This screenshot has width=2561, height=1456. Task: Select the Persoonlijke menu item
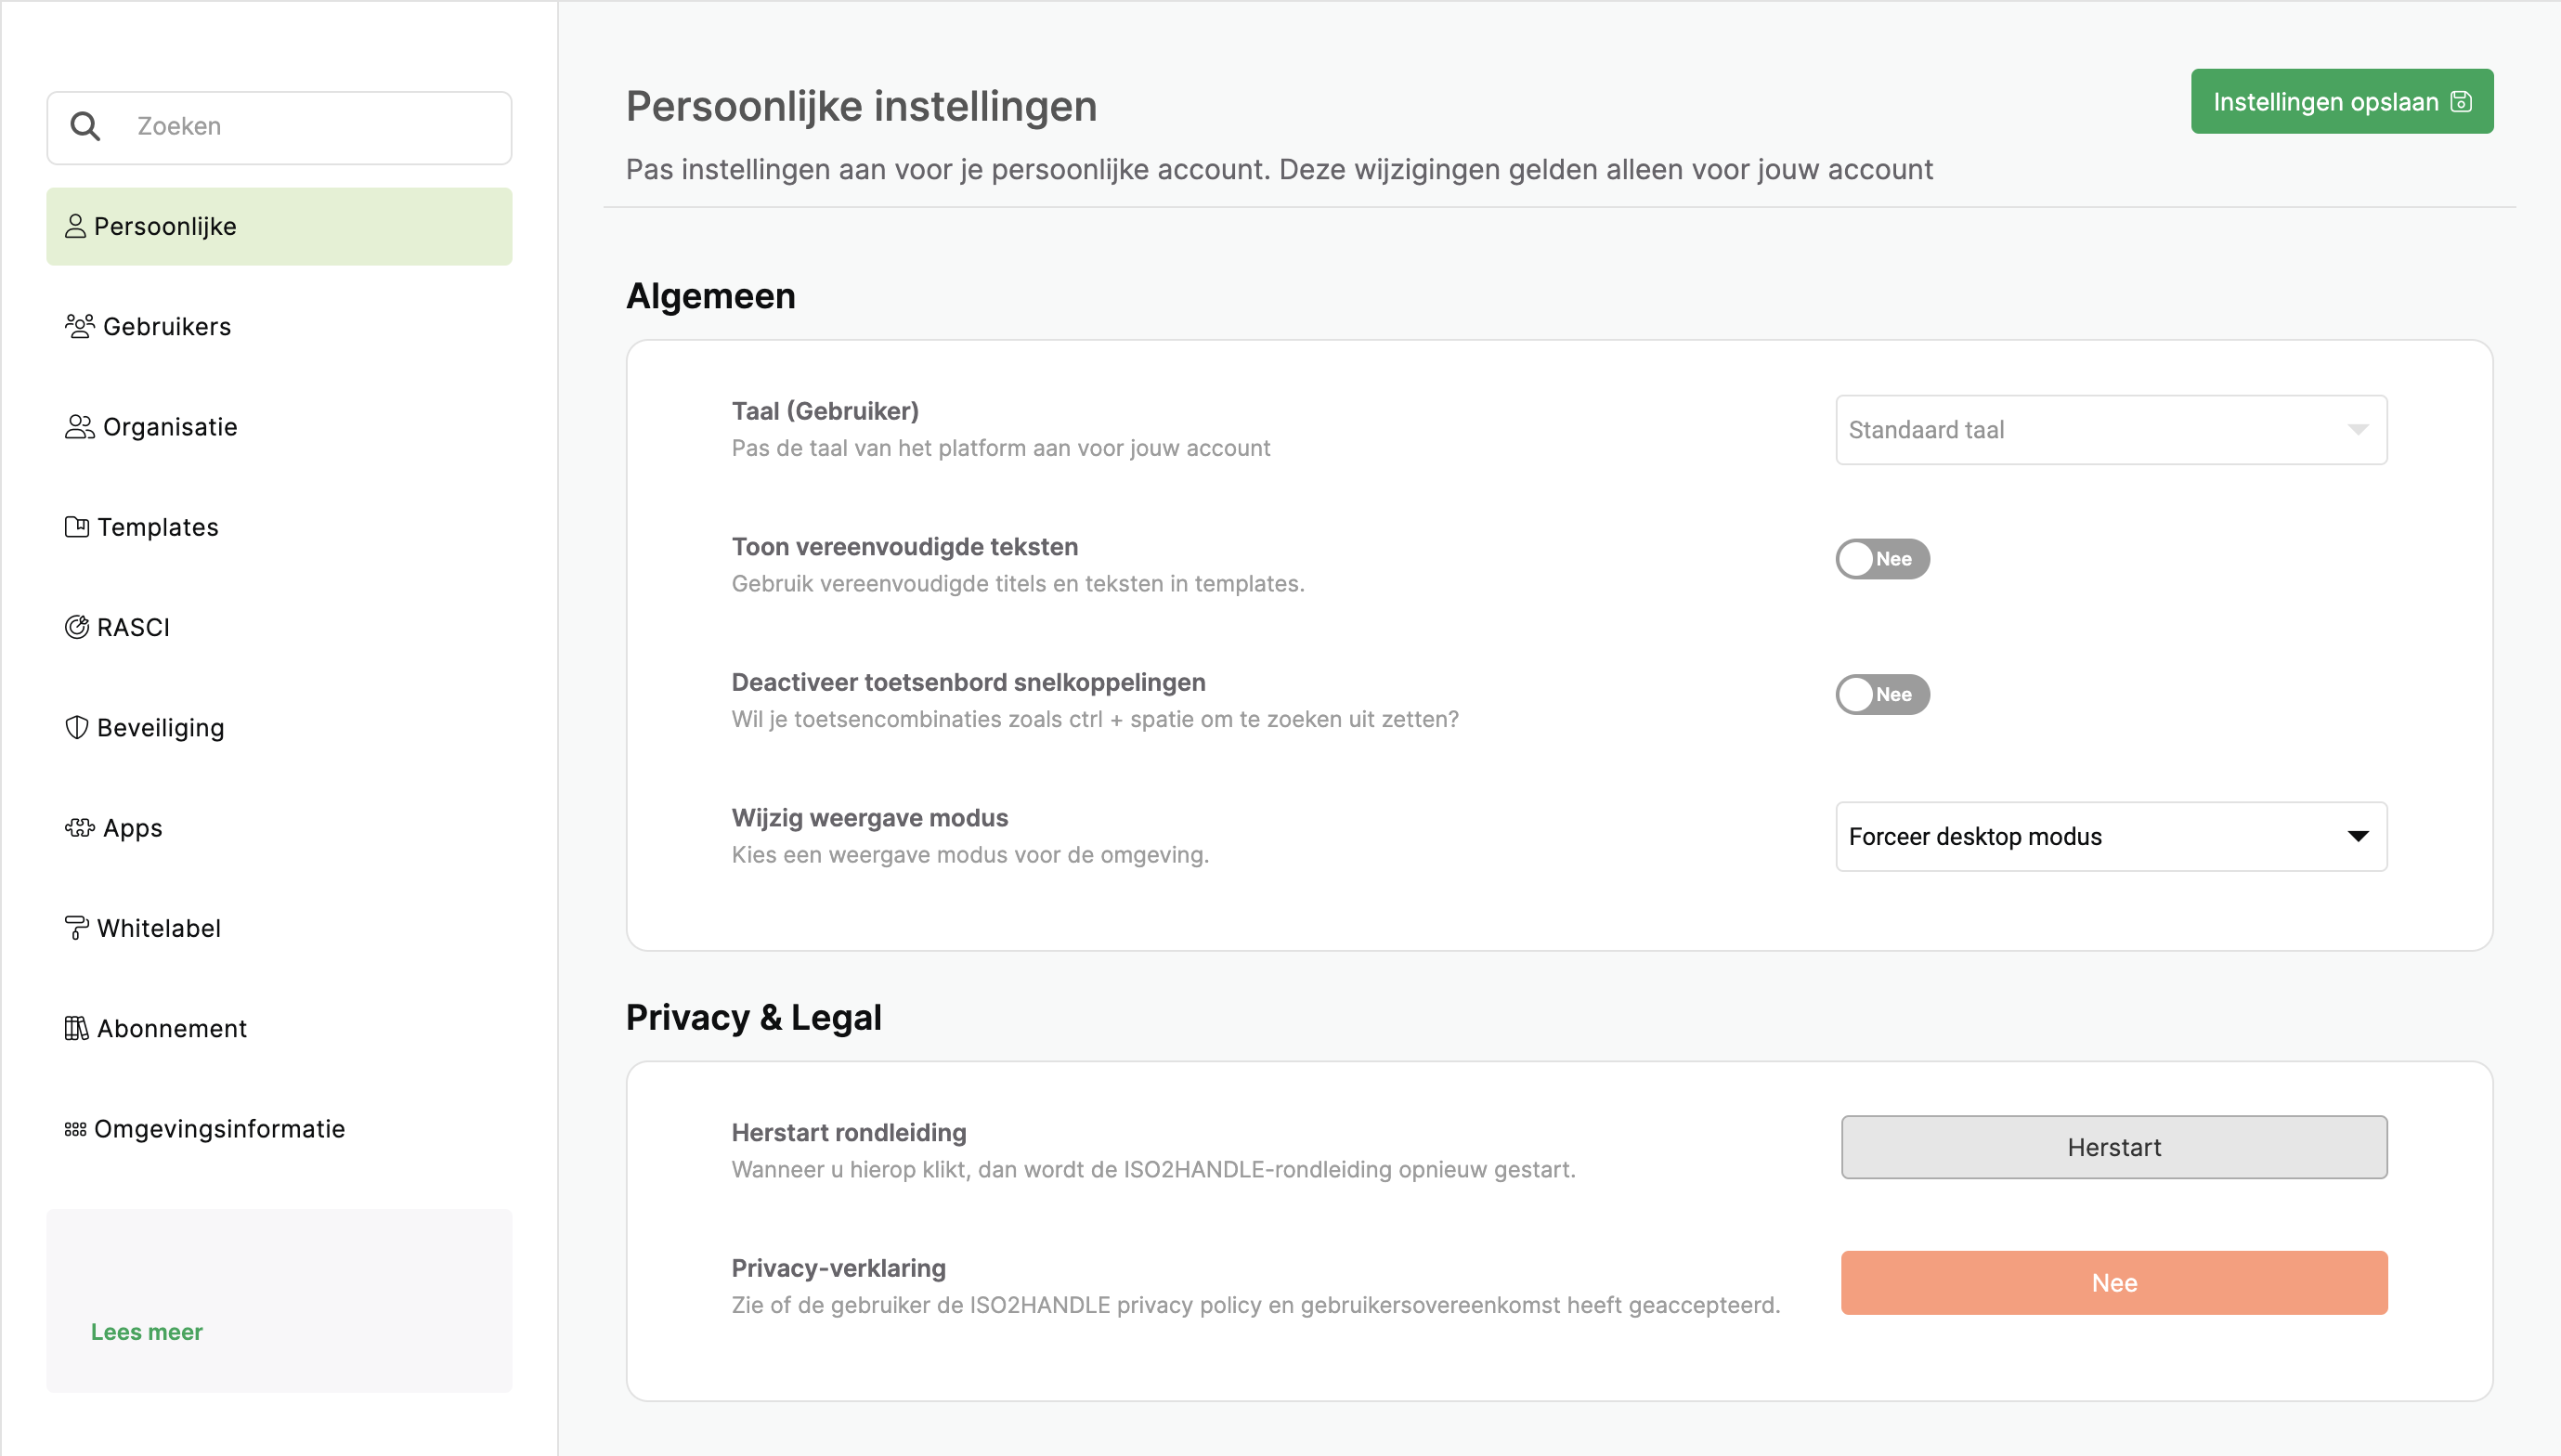tap(279, 226)
